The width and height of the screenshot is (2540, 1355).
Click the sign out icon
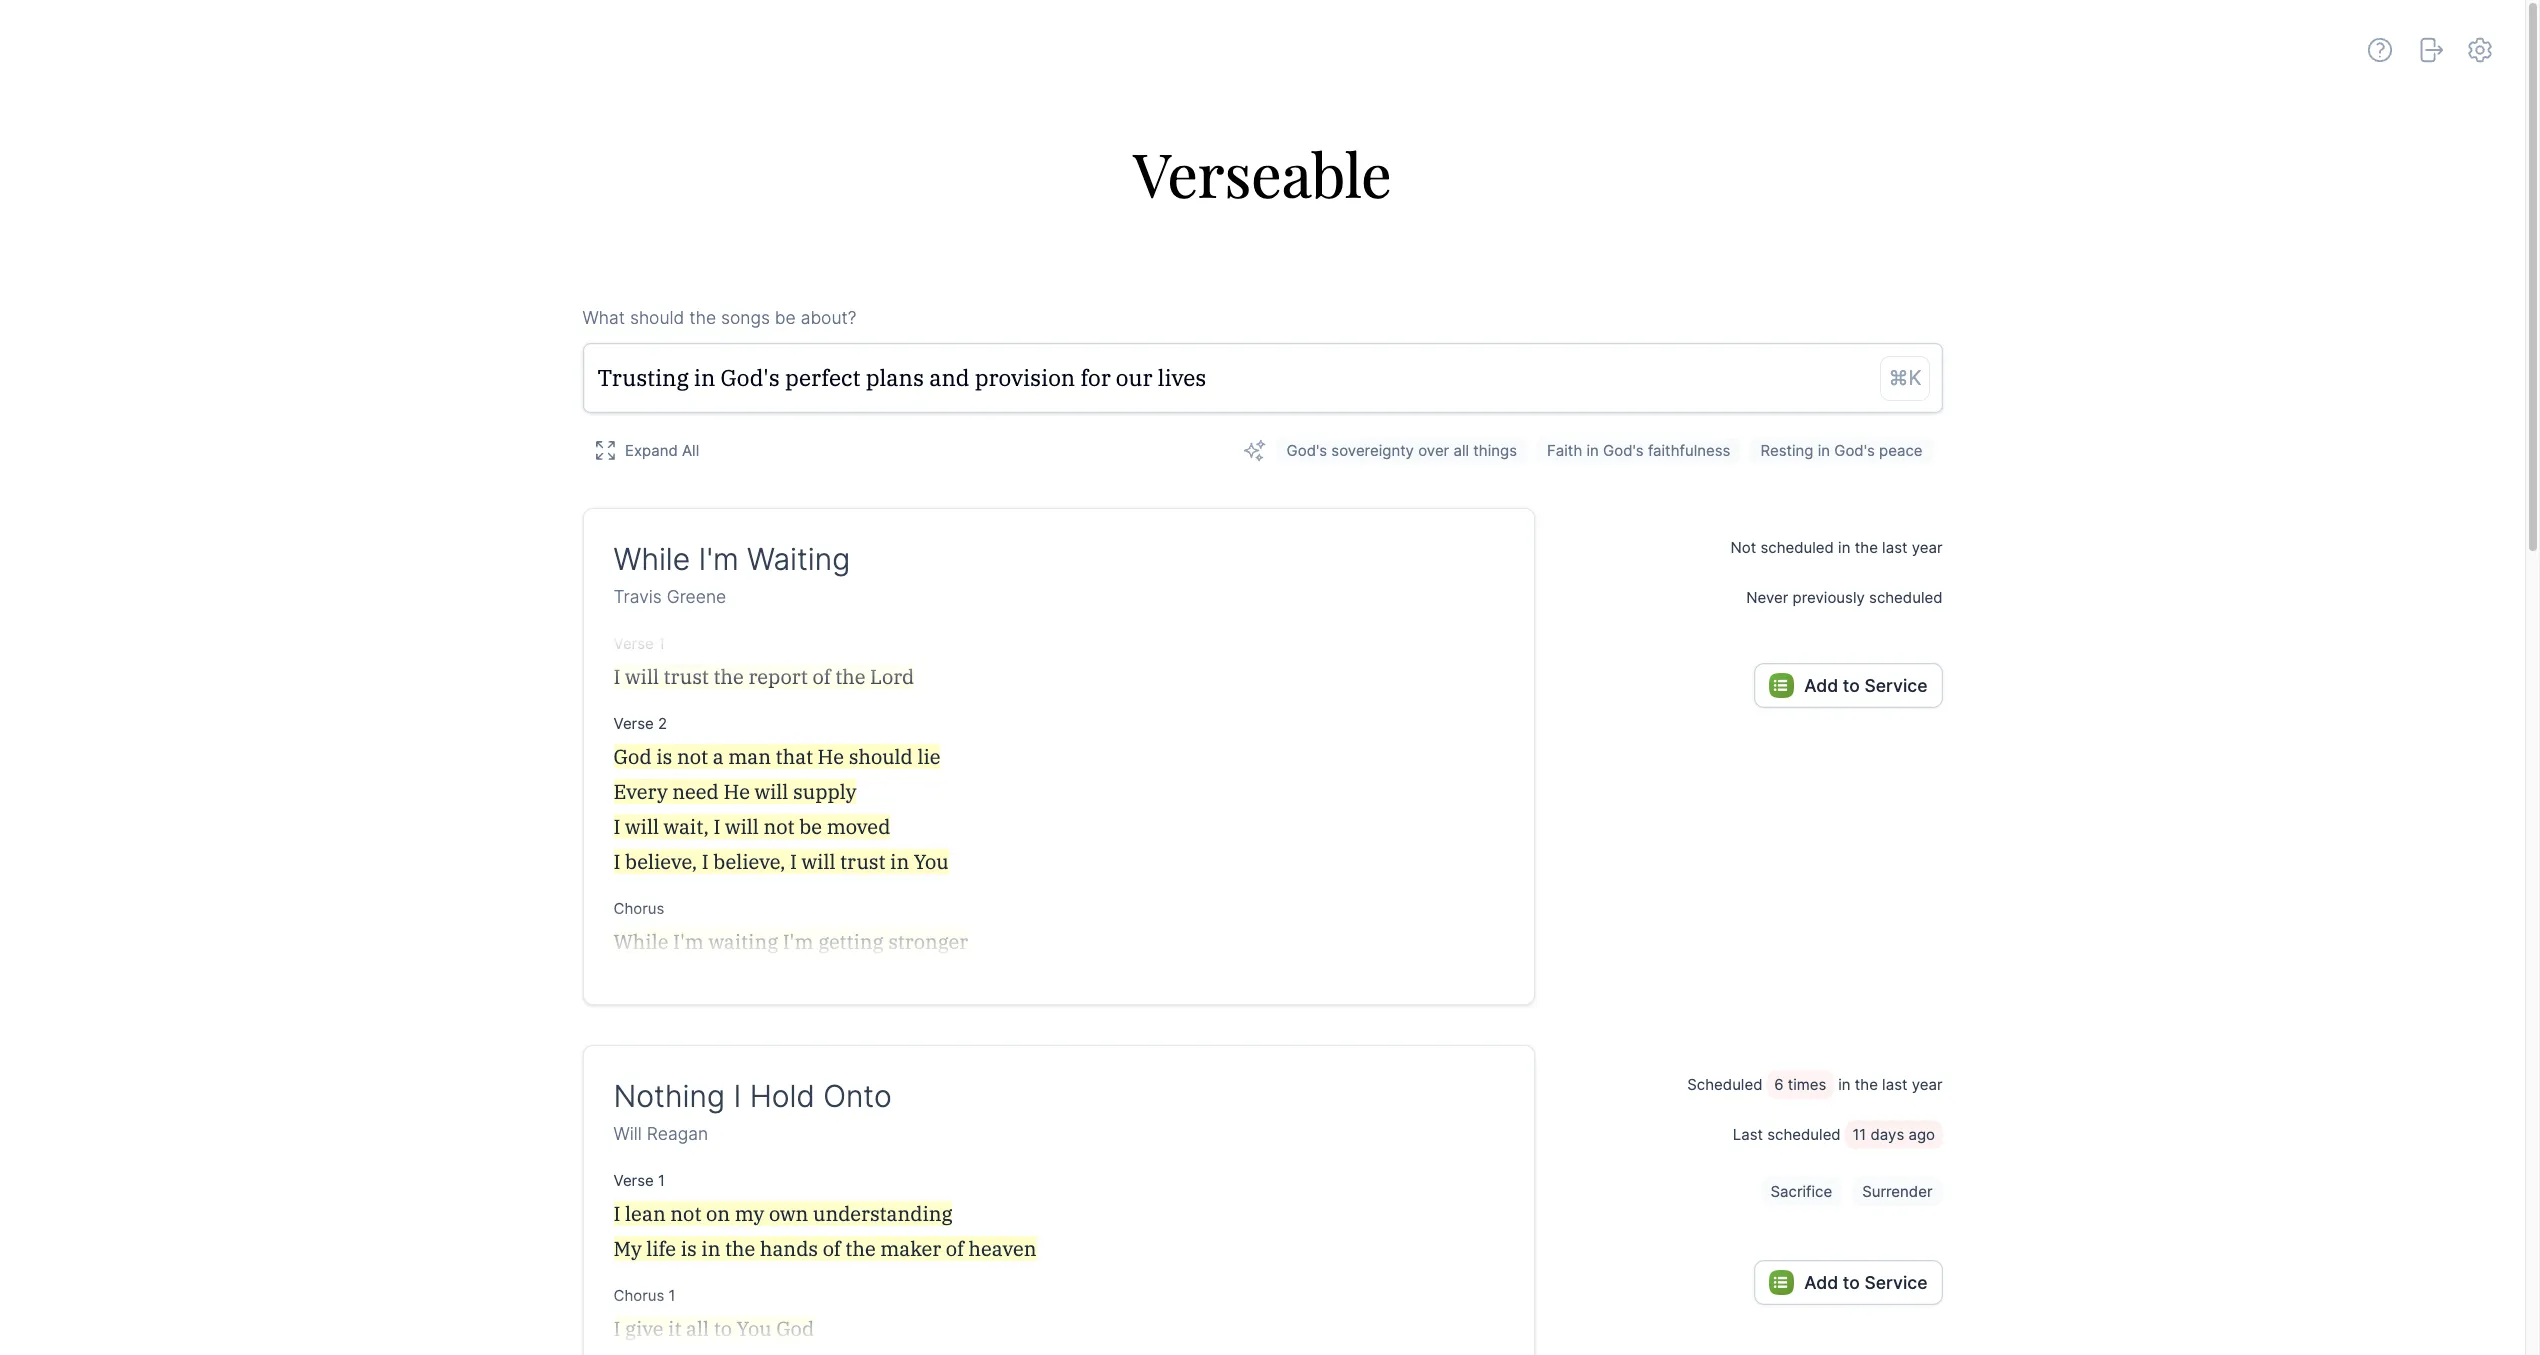click(2430, 49)
